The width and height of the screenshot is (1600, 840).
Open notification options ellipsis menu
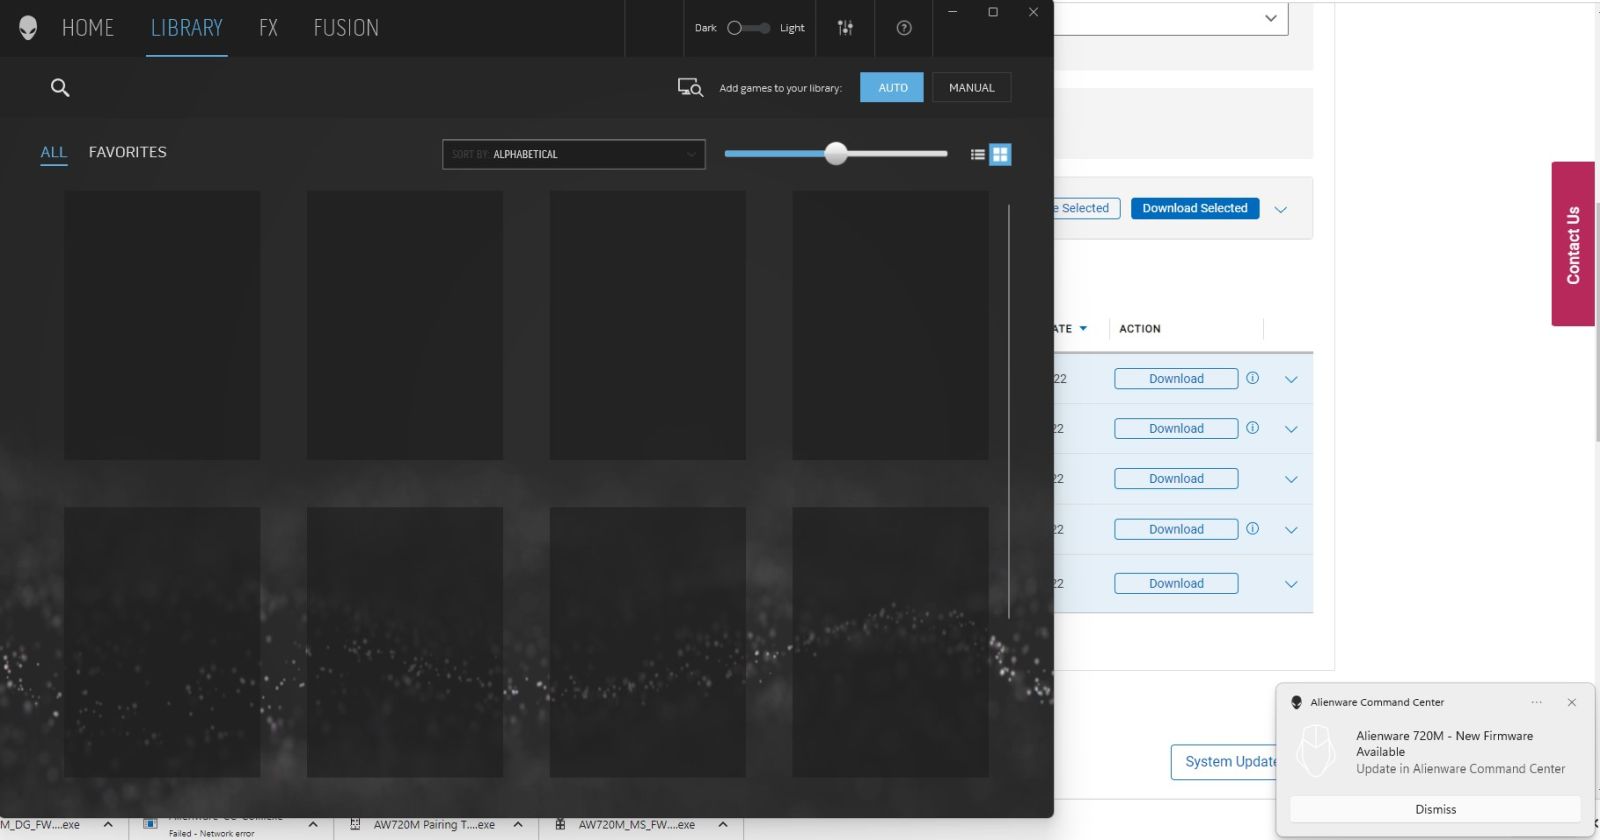(1536, 702)
